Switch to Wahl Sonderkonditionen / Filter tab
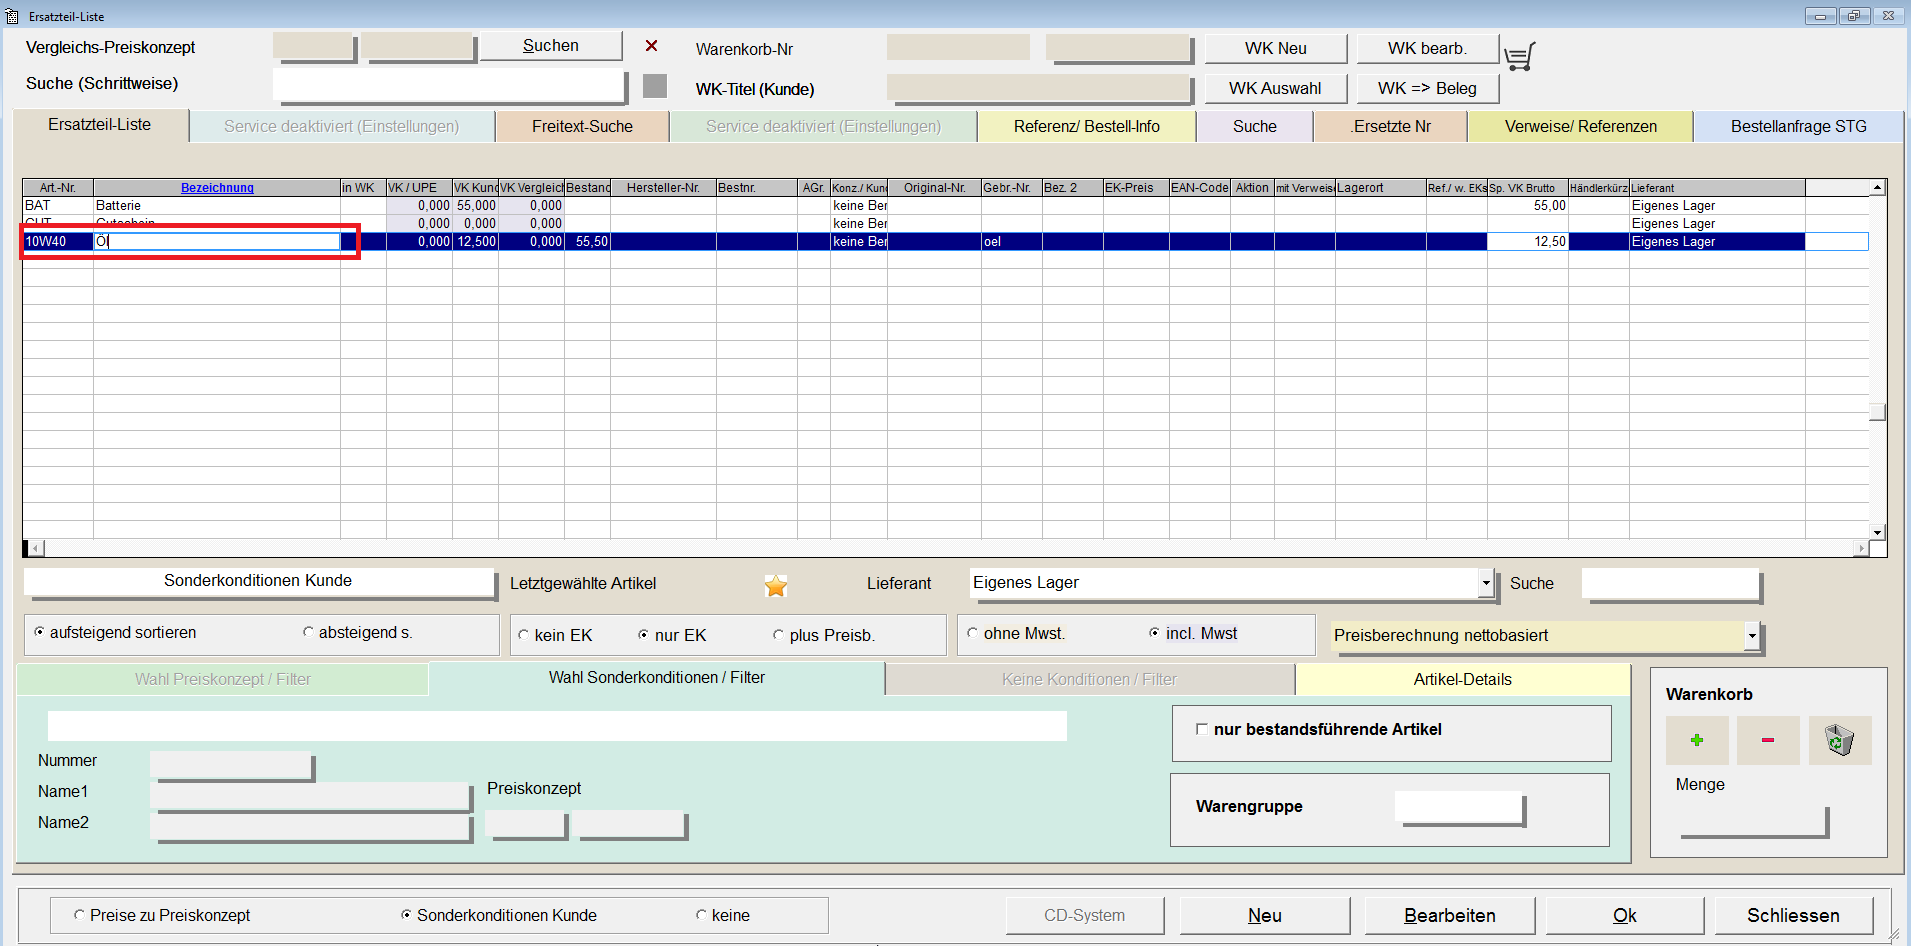This screenshot has width=1911, height=946. click(x=657, y=678)
